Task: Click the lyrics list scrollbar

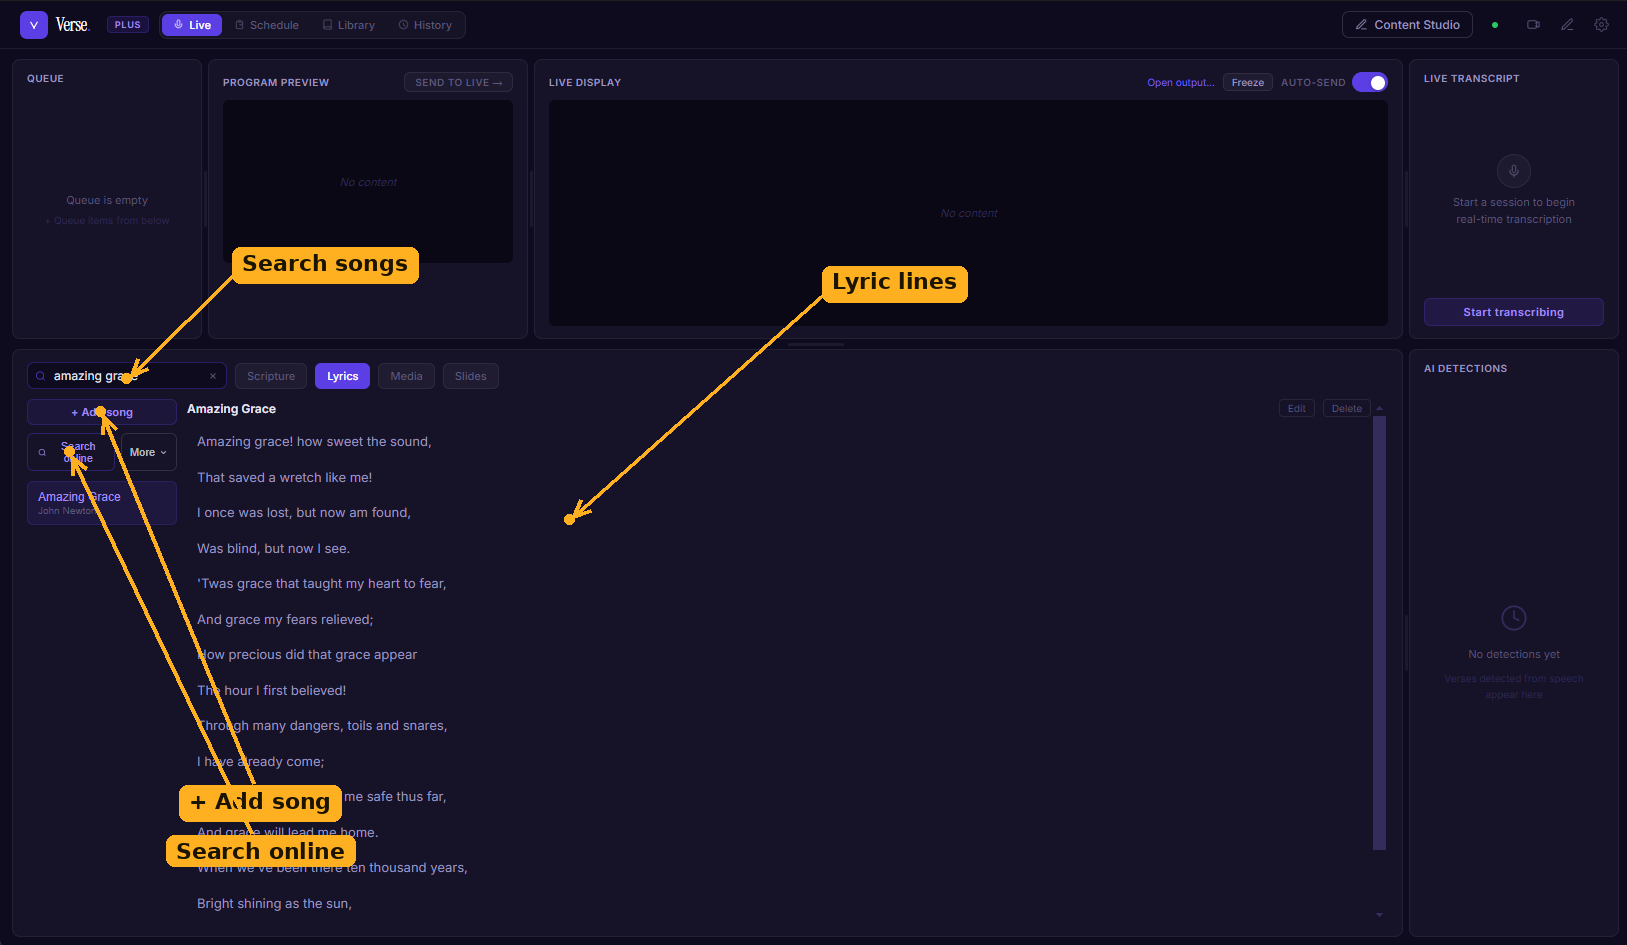Action: point(1380,633)
